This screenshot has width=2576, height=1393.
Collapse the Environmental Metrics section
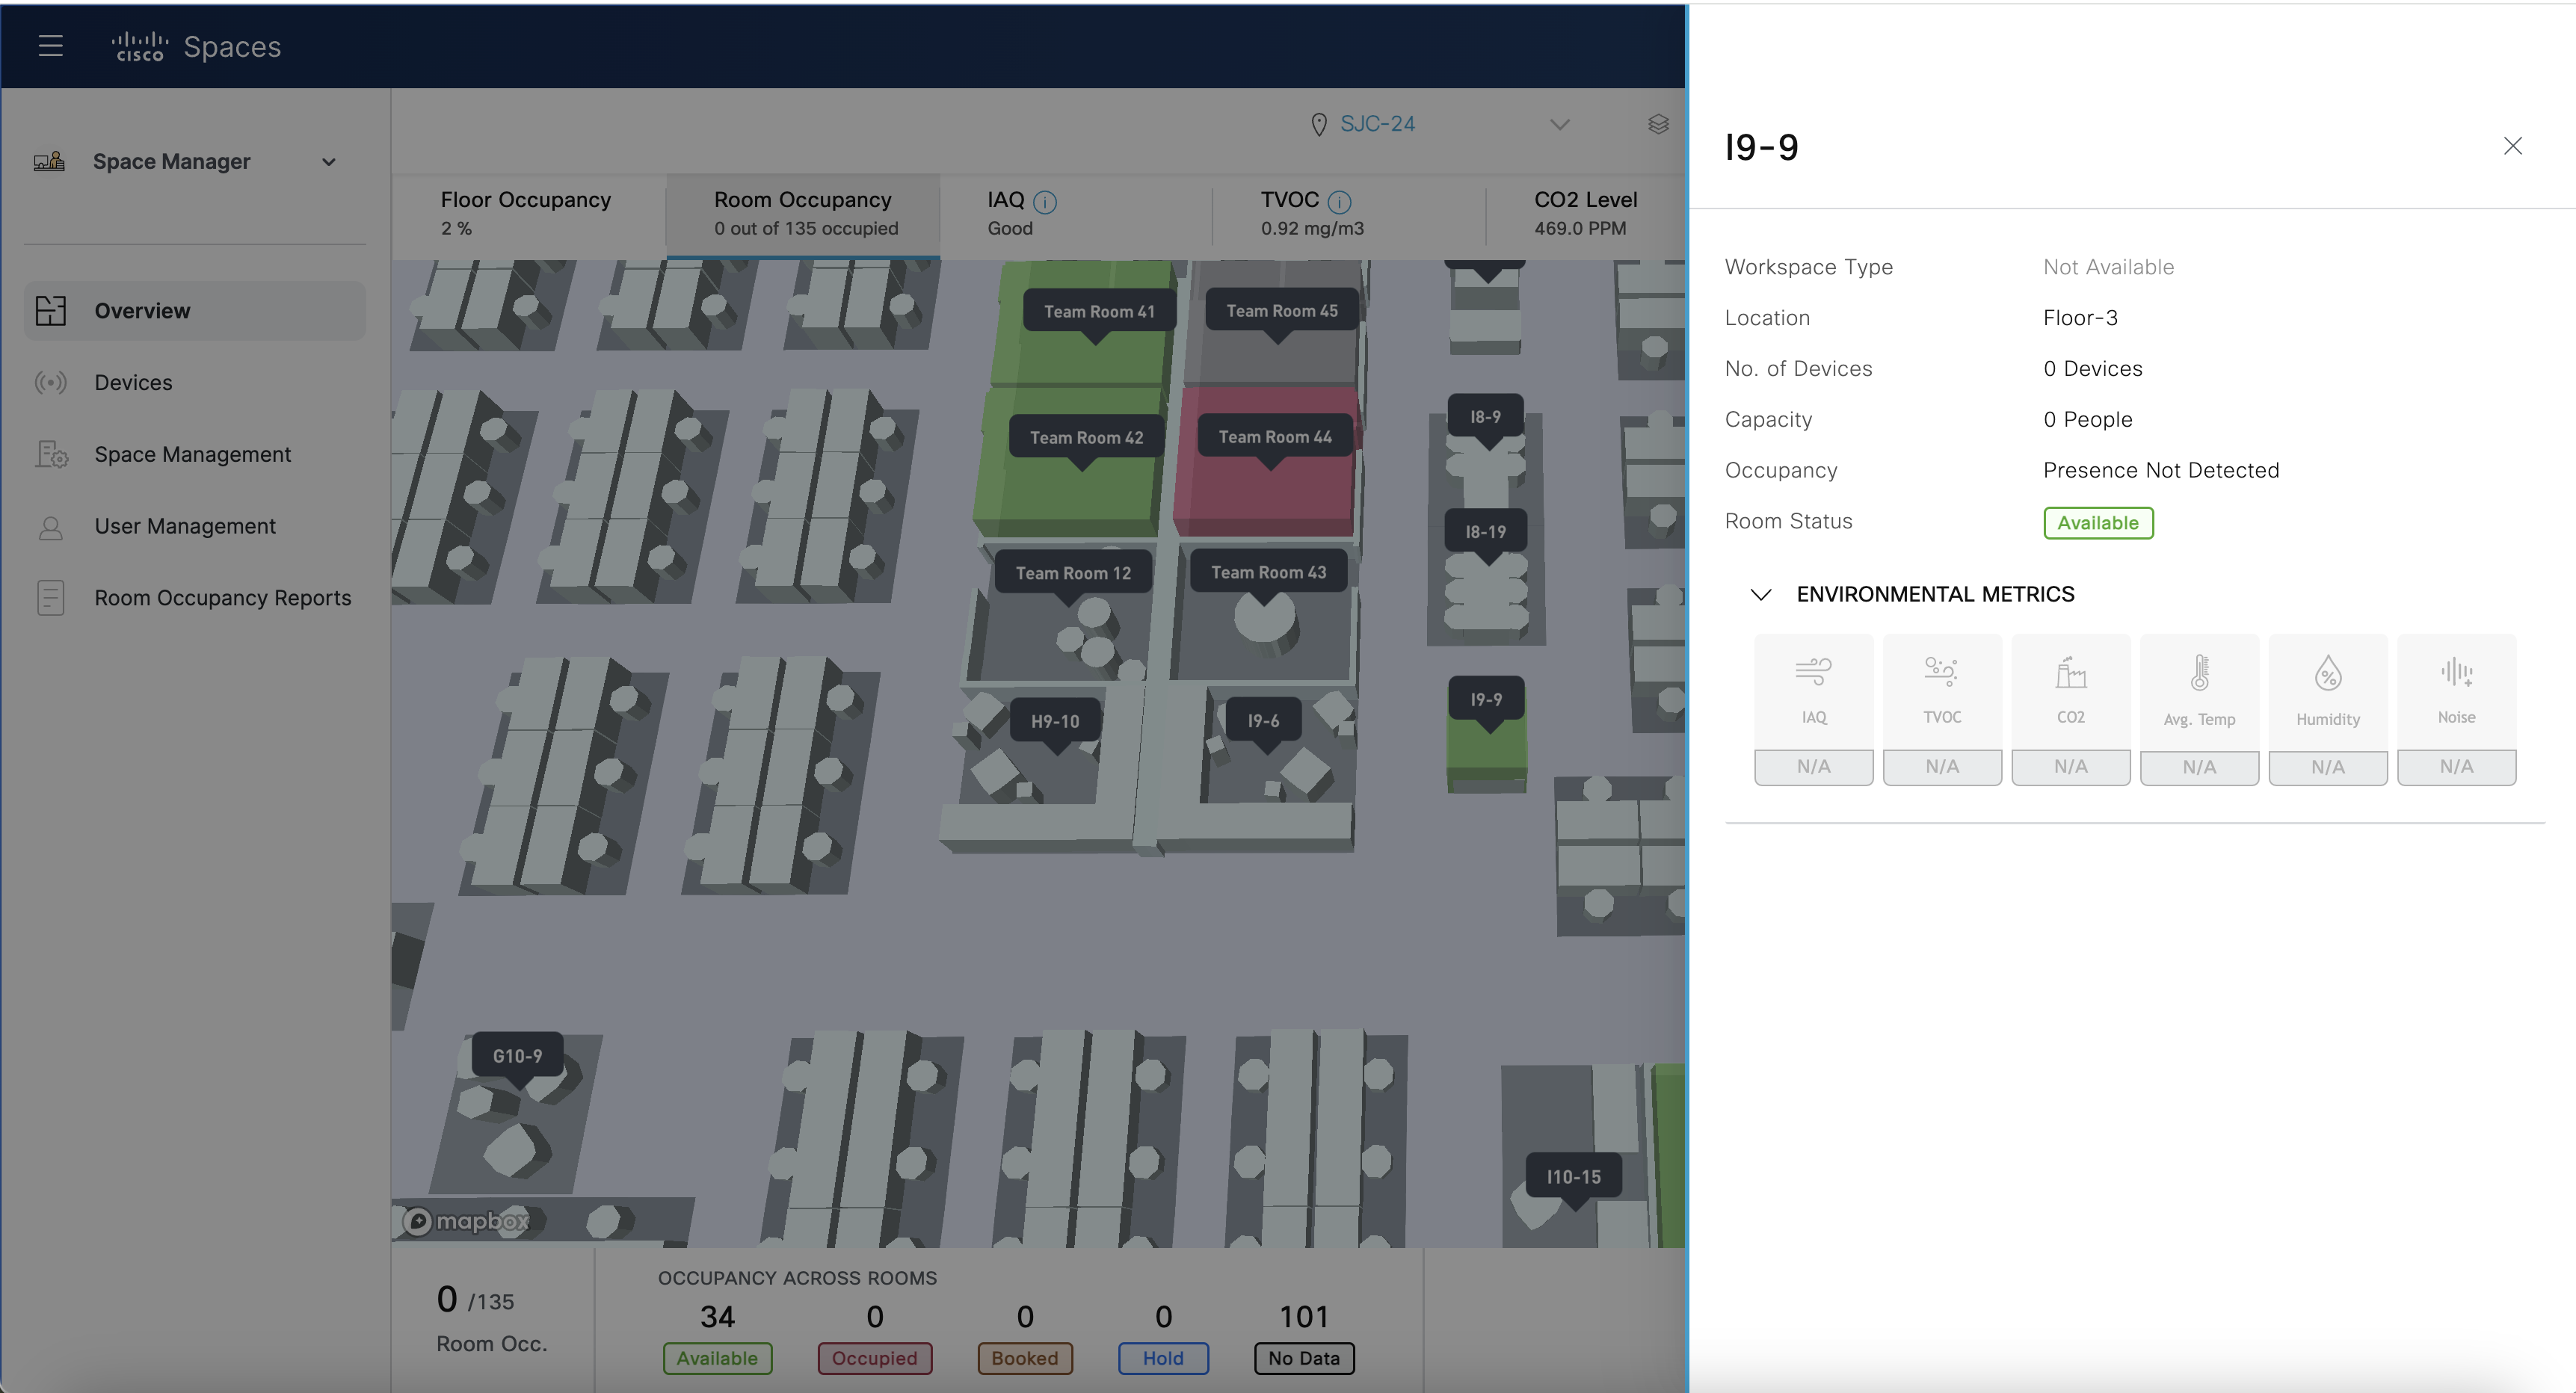pyautogui.click(x=1761, y=595)
